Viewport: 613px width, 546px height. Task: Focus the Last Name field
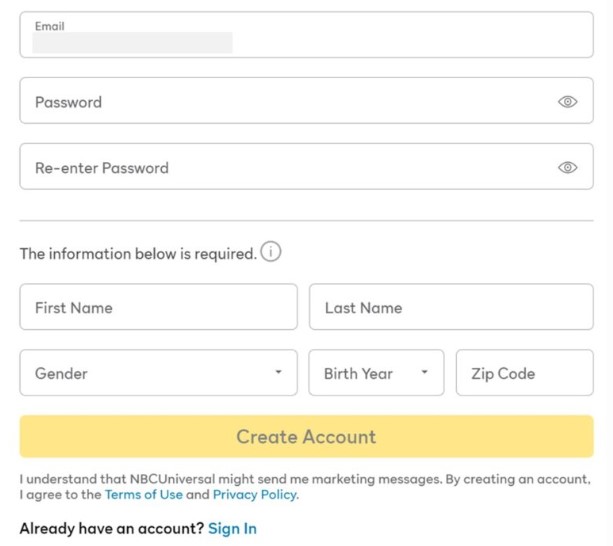point(450,308)
